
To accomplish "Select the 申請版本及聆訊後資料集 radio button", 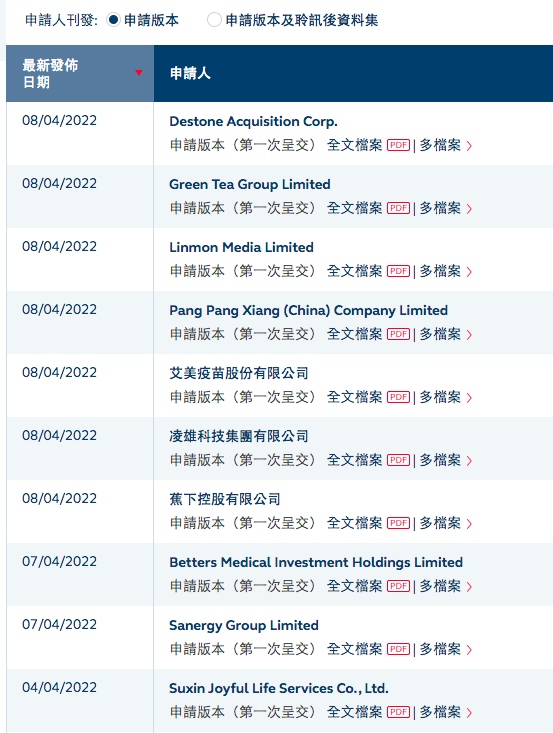I will [x=214, y=20].
